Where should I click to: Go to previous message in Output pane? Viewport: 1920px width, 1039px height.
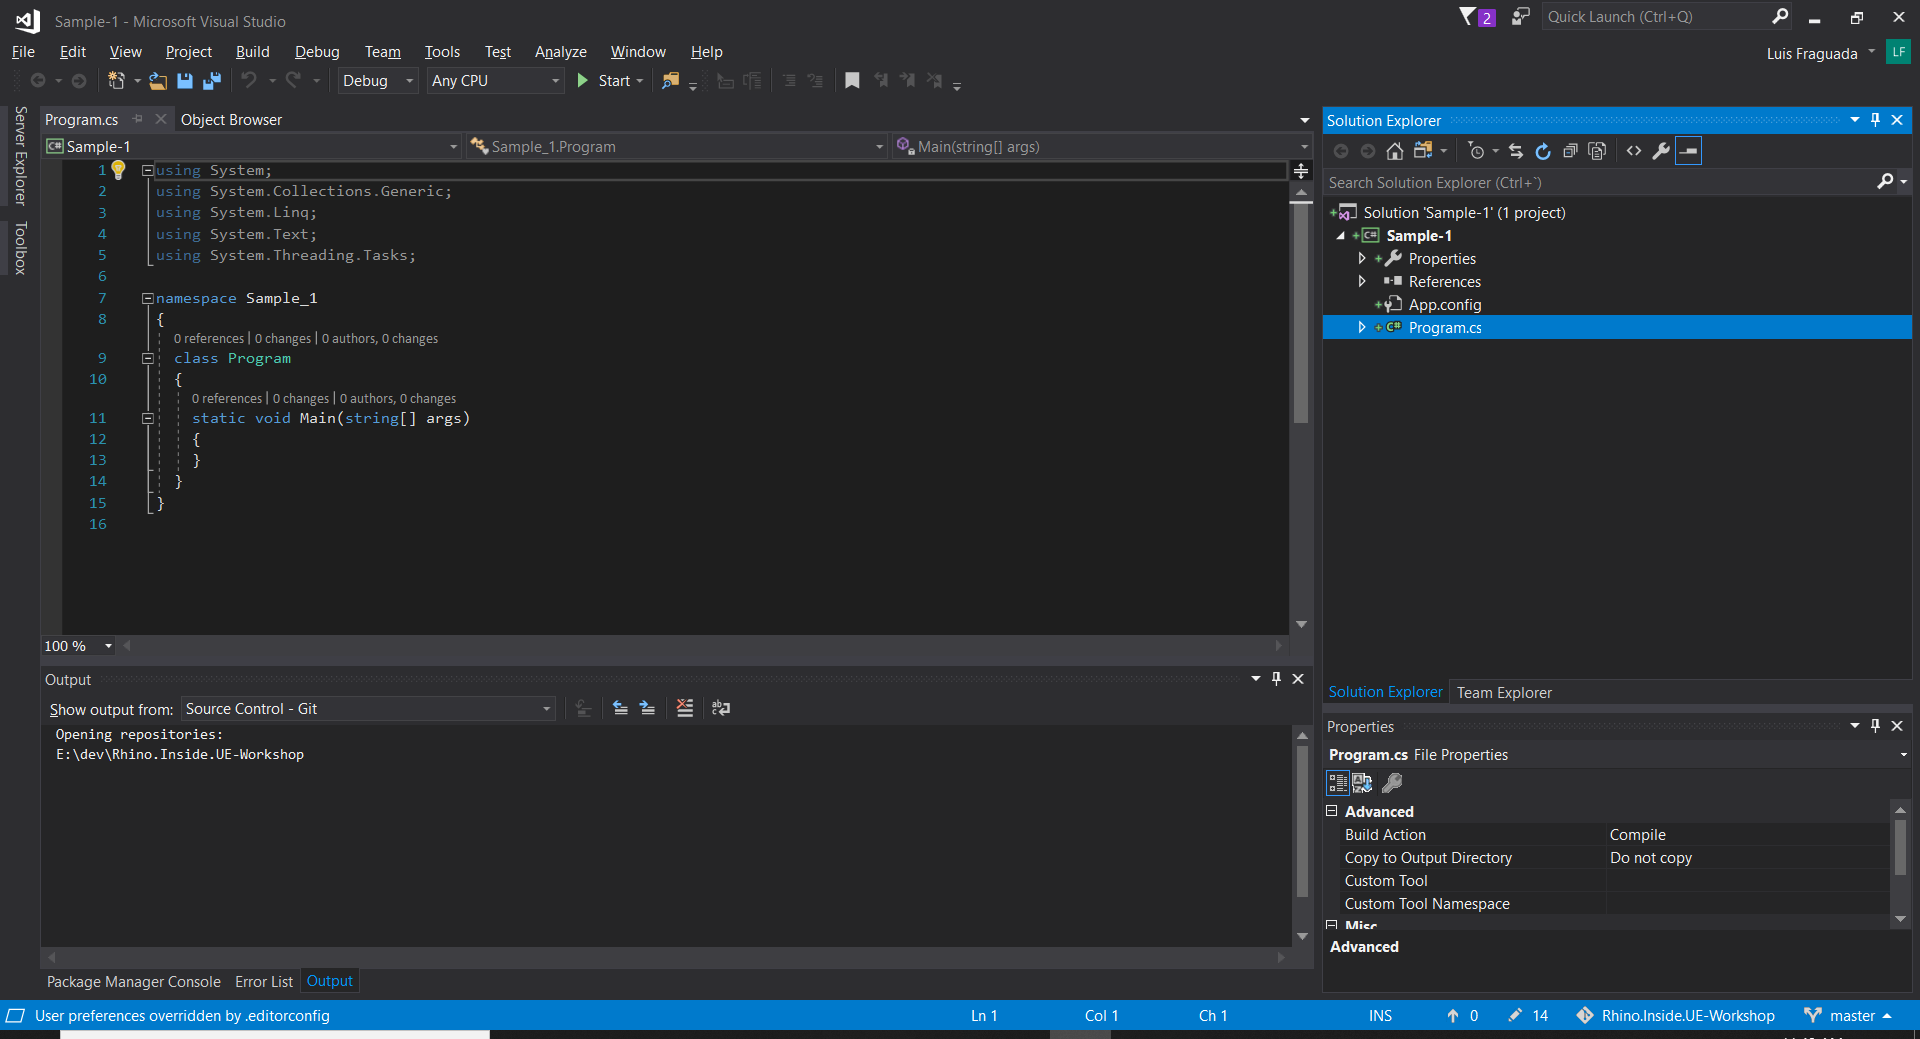[620, 708]
